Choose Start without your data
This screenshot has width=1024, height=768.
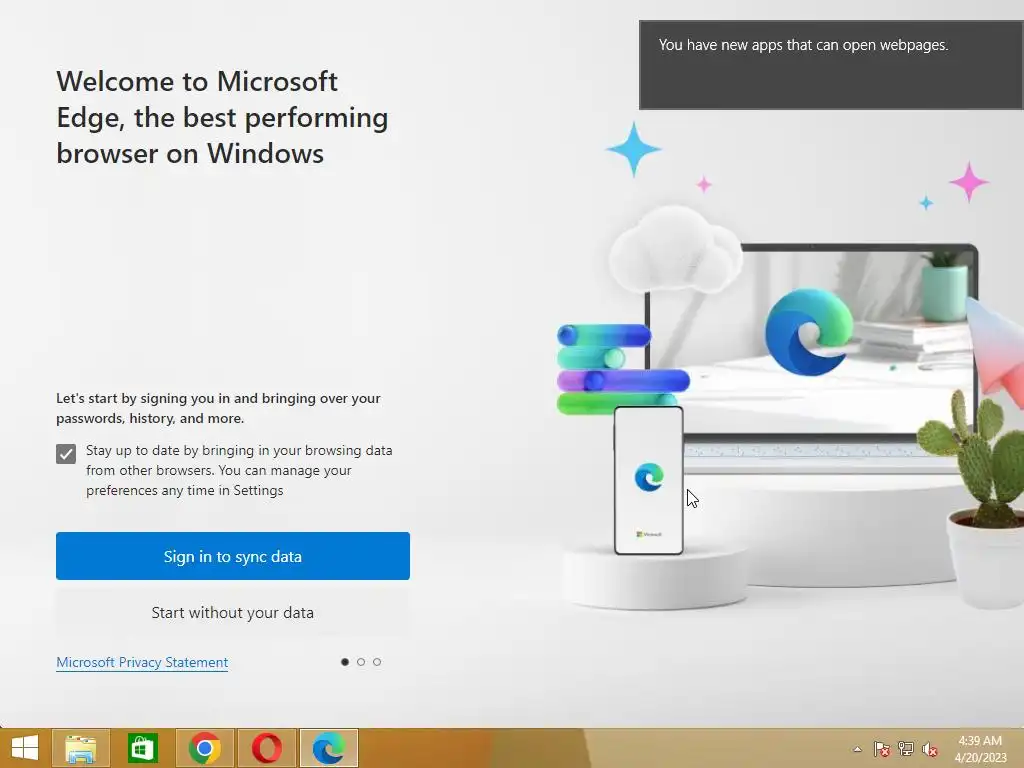pyautogui.click(x=232, y=613)
